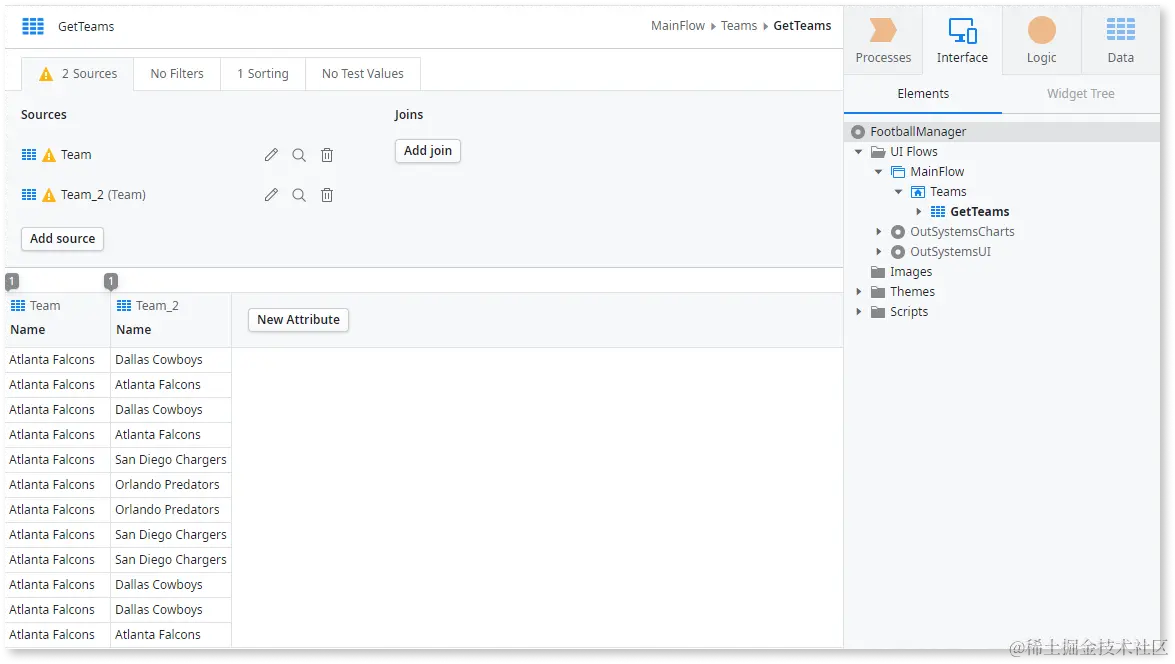The height and width of the screenshot is (664, 1175).
Task: Go to MainFlow in the breadcrumb
Action: 677,26
